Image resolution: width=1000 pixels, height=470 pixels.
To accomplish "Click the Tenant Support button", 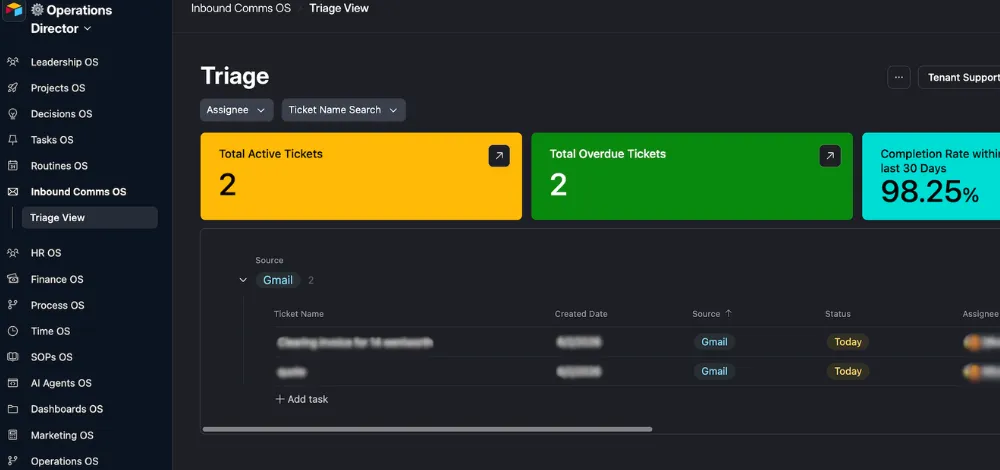I will 962,78.
